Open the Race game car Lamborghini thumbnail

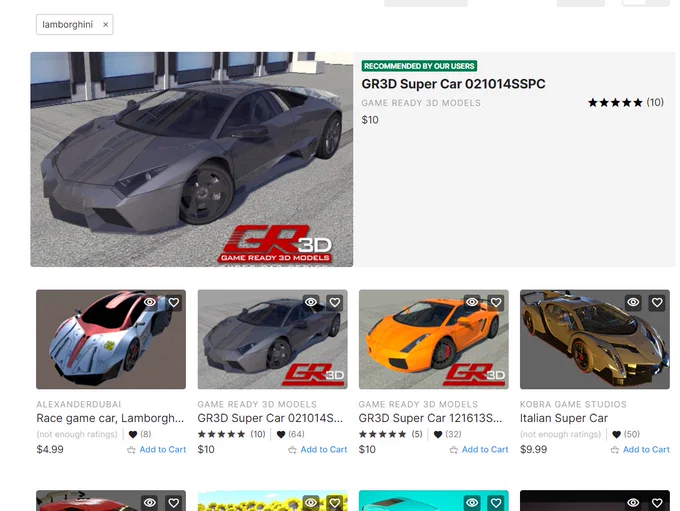click(x=111, y=339)
